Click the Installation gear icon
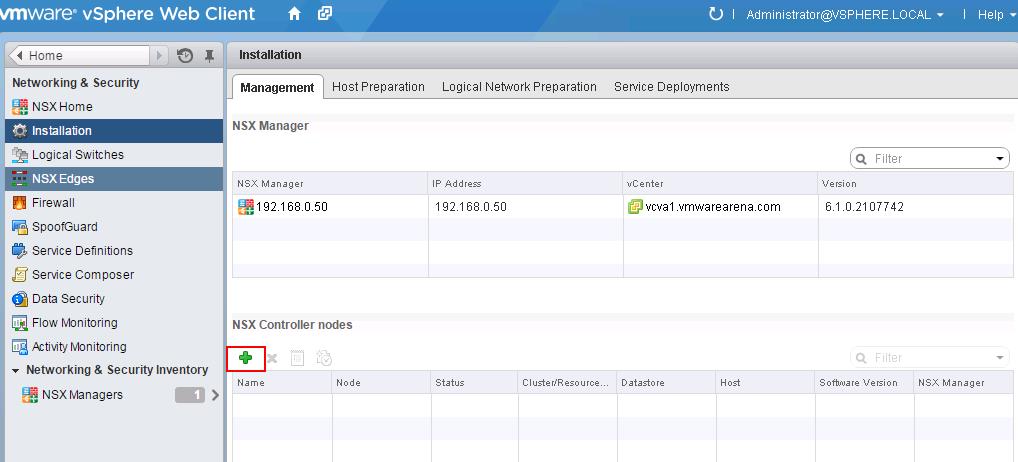The image size is (1018, 462). coord(20,131)
